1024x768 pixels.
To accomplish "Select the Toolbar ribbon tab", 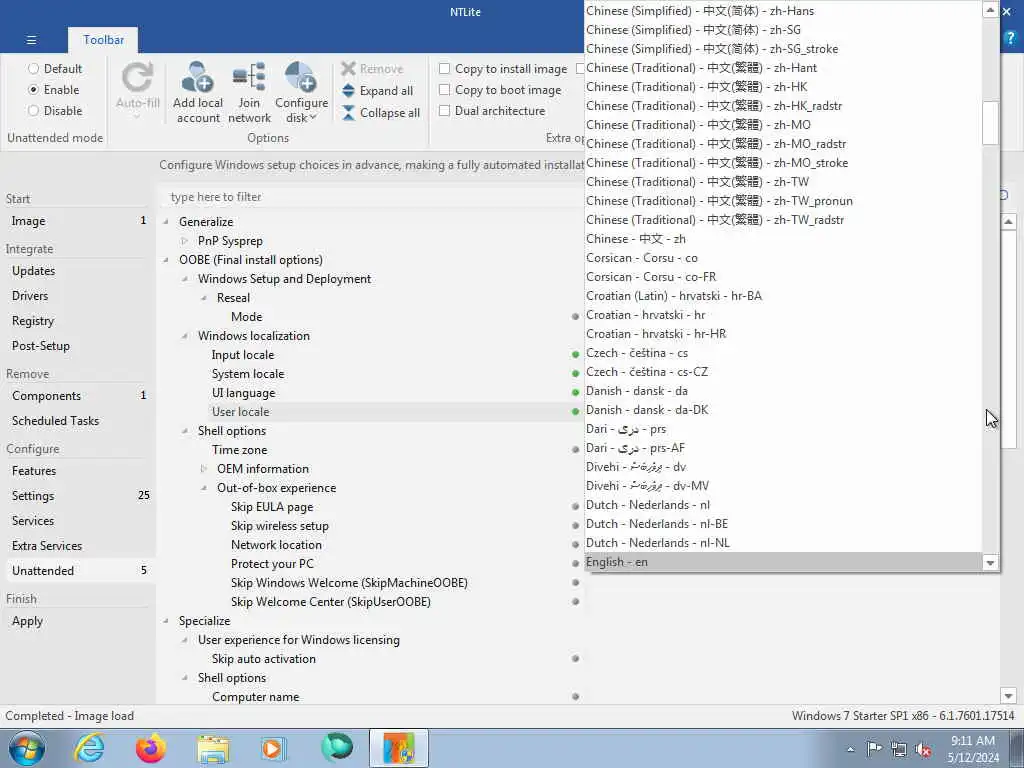I will coord(103,40).
